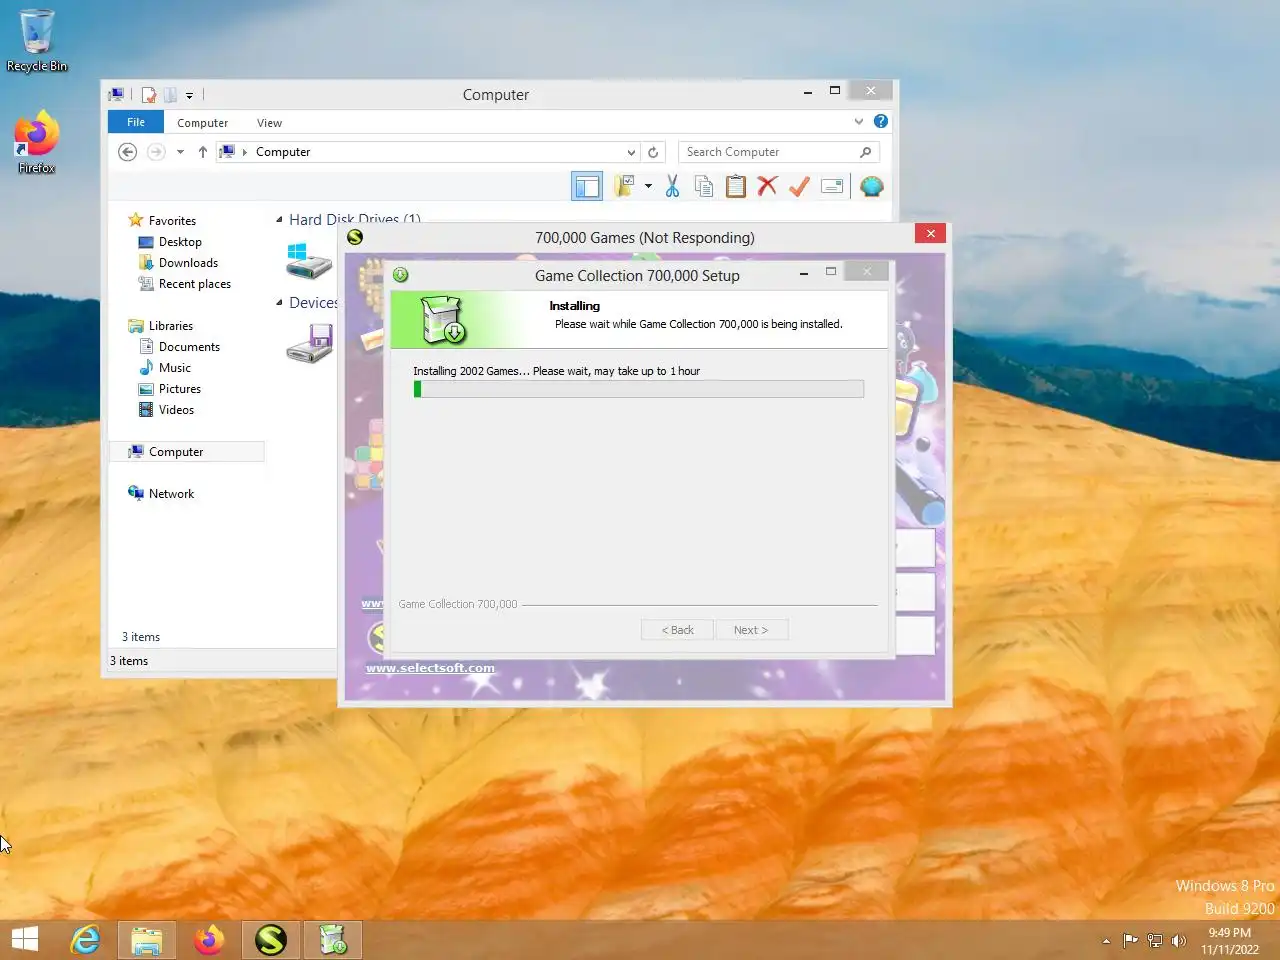
Task: Click the www.selectsoft.com link
Action: tap(430, 668)
